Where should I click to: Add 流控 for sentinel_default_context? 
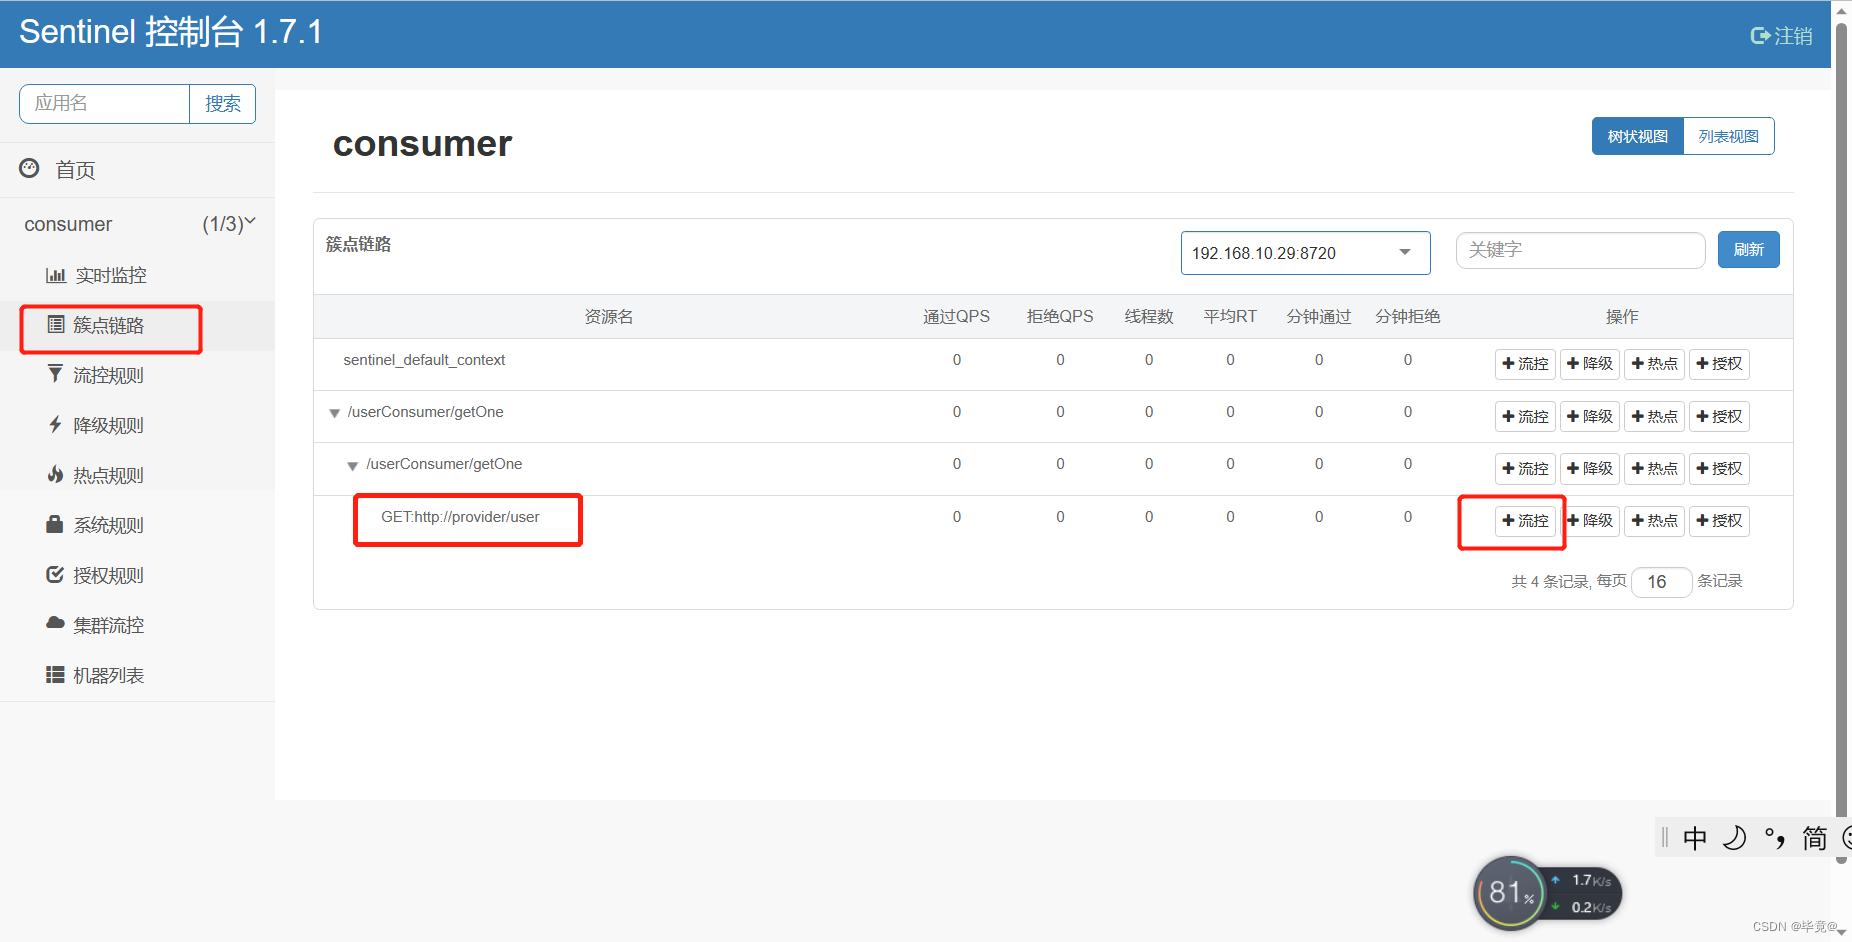(x=1525, y=364)
